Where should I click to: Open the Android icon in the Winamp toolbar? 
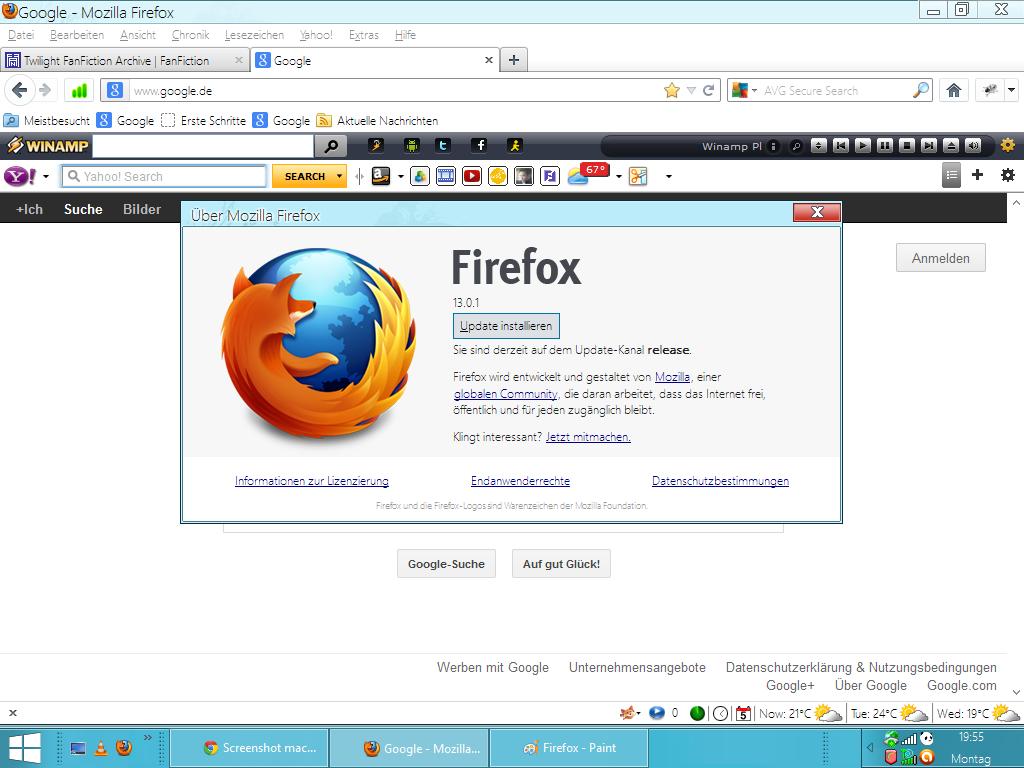point(411,145)
